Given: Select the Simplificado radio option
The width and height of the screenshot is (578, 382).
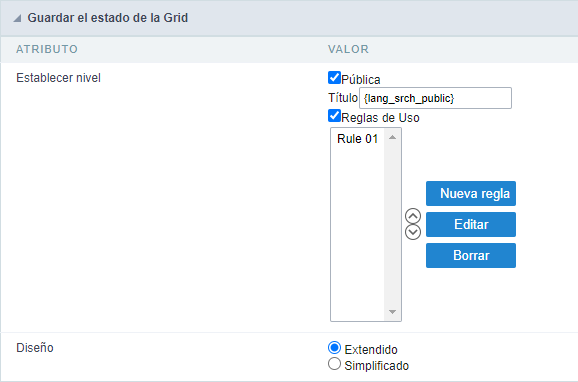Looking at the screenshot, I should click(334, 364).
